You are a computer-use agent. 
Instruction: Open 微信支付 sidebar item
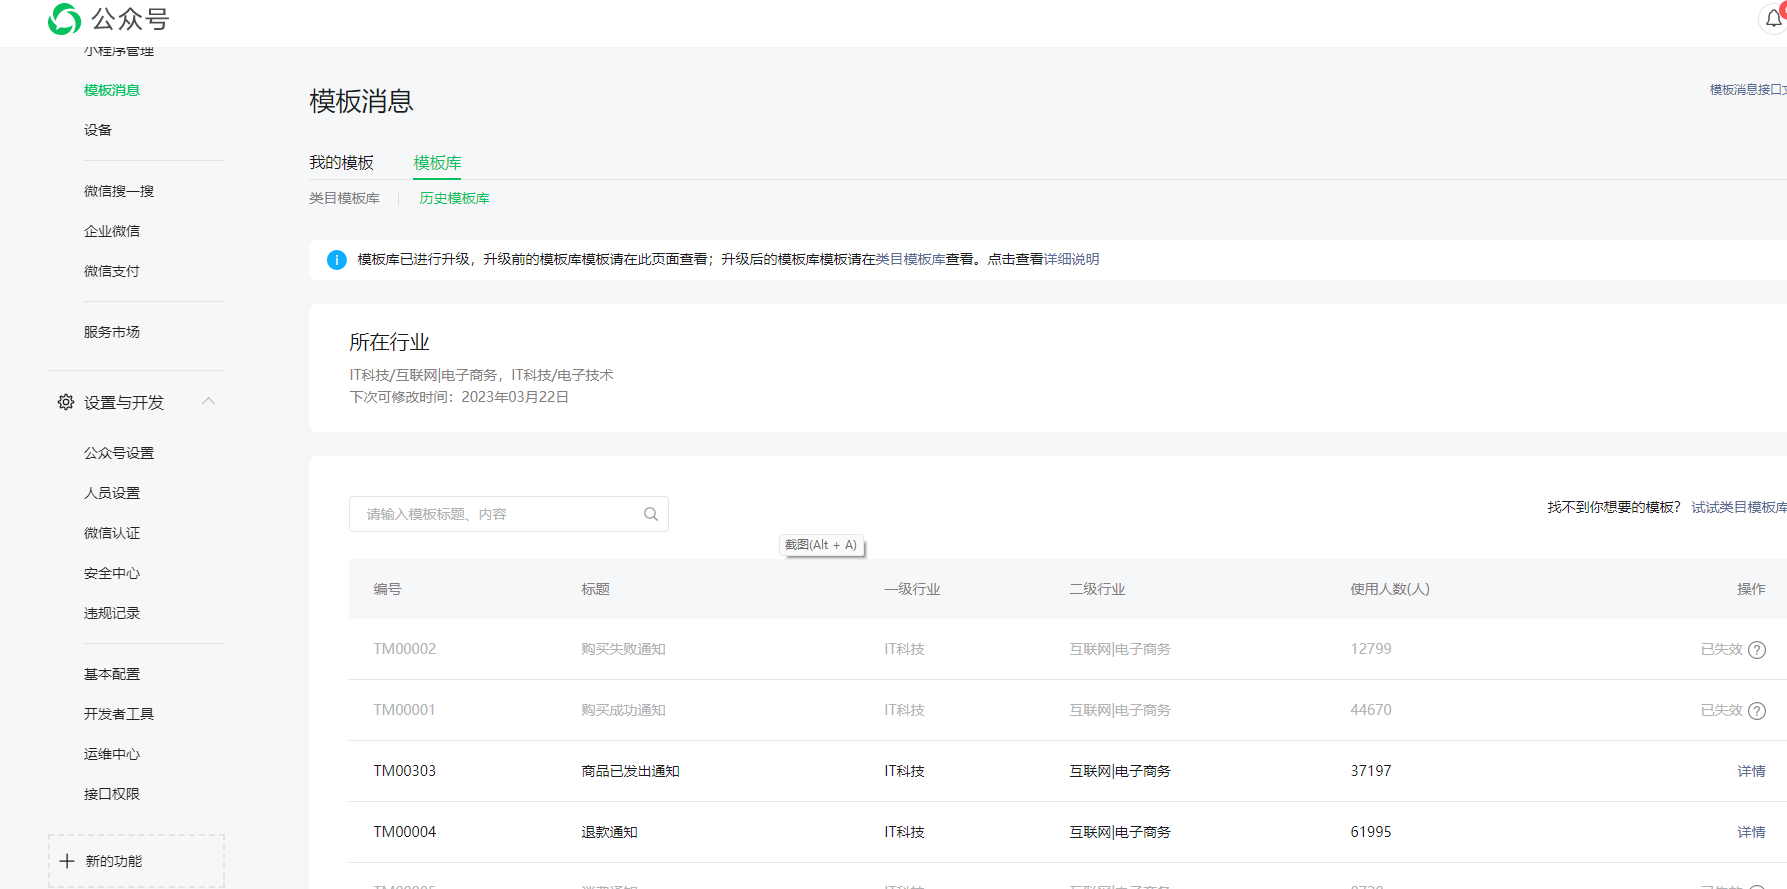coord(112,271)
